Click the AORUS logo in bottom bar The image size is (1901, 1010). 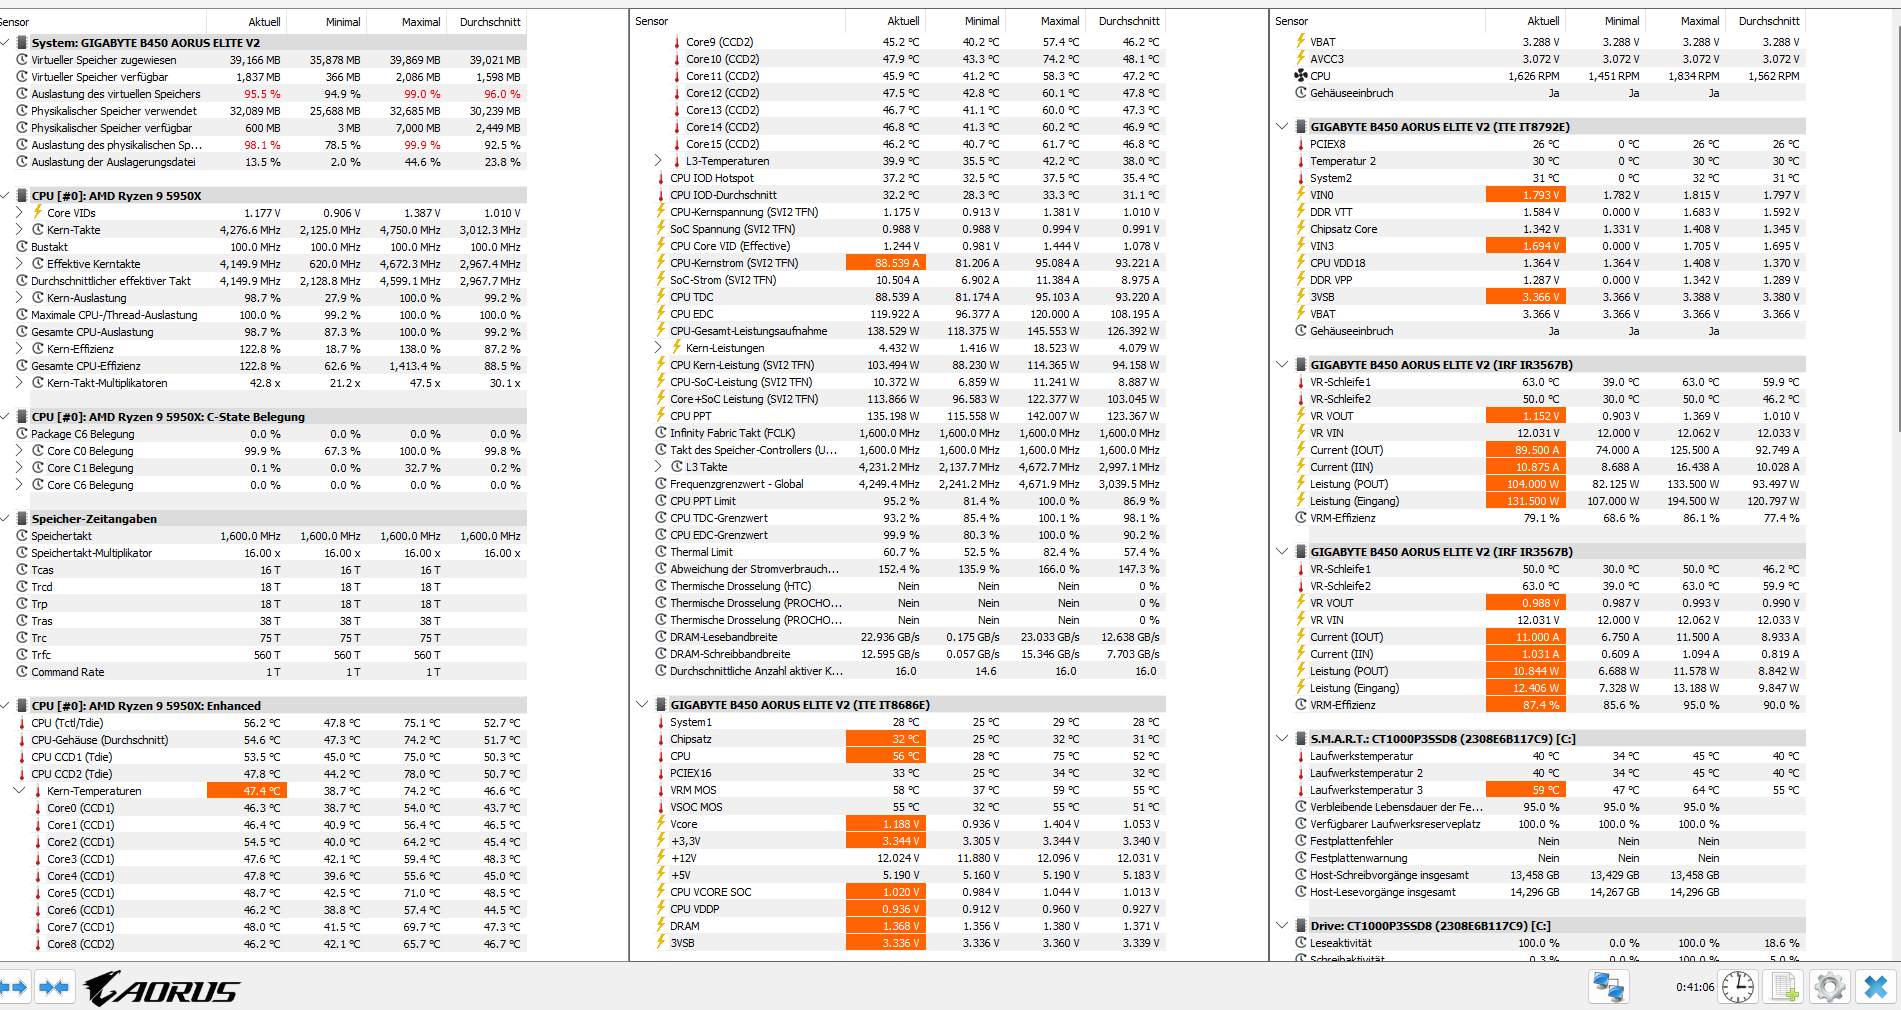pyautogui.click(x=162, y=988)
